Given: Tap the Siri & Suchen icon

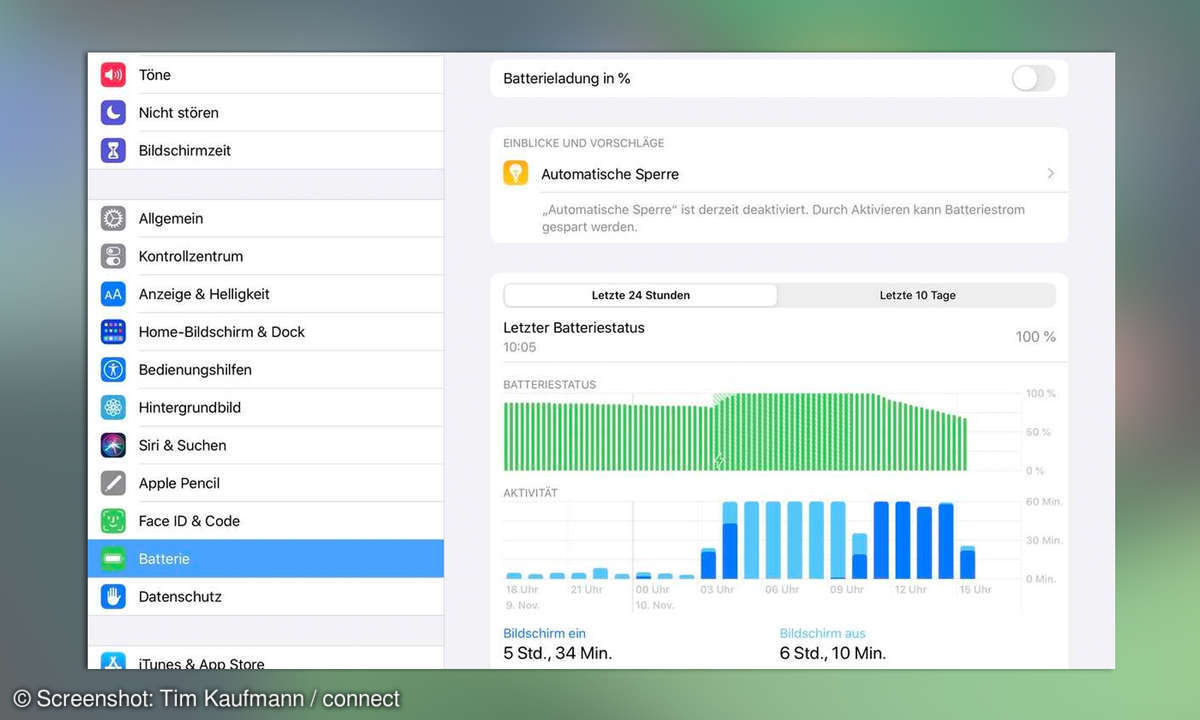Looking at the screenshot, I should click(113, 445).
